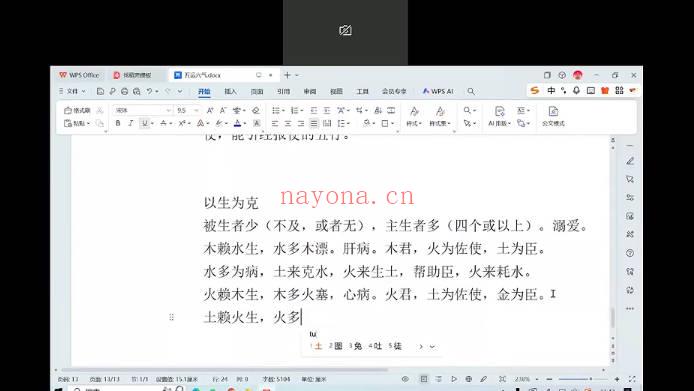The image size is (694, 391).
Task: Click the Save icon in quick access toolbar
Action: tap(100, 91)
